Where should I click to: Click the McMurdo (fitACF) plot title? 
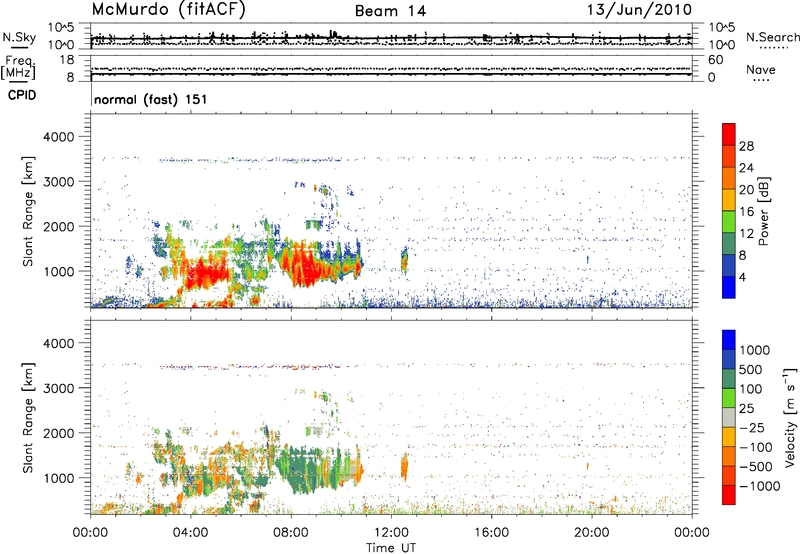(x=168, y=10)
